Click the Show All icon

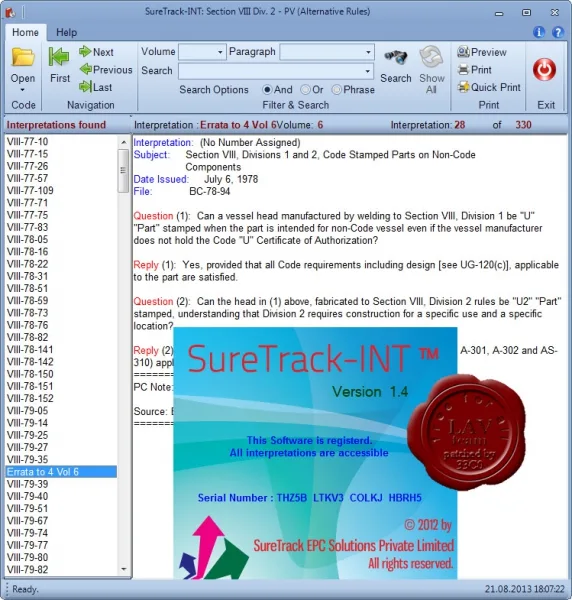click(431, 57)
